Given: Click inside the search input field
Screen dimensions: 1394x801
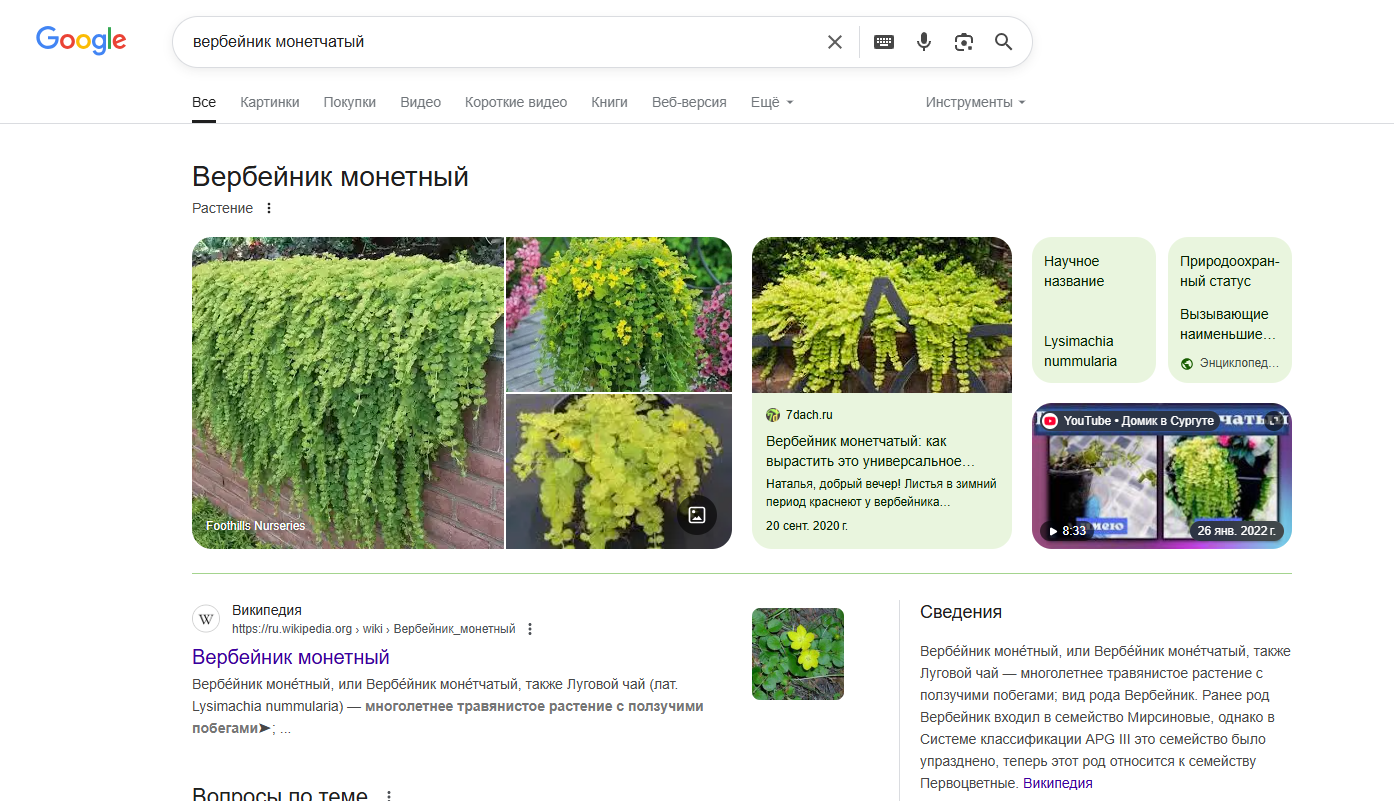Looking at the screenshot, I should [x=500, y=42].
